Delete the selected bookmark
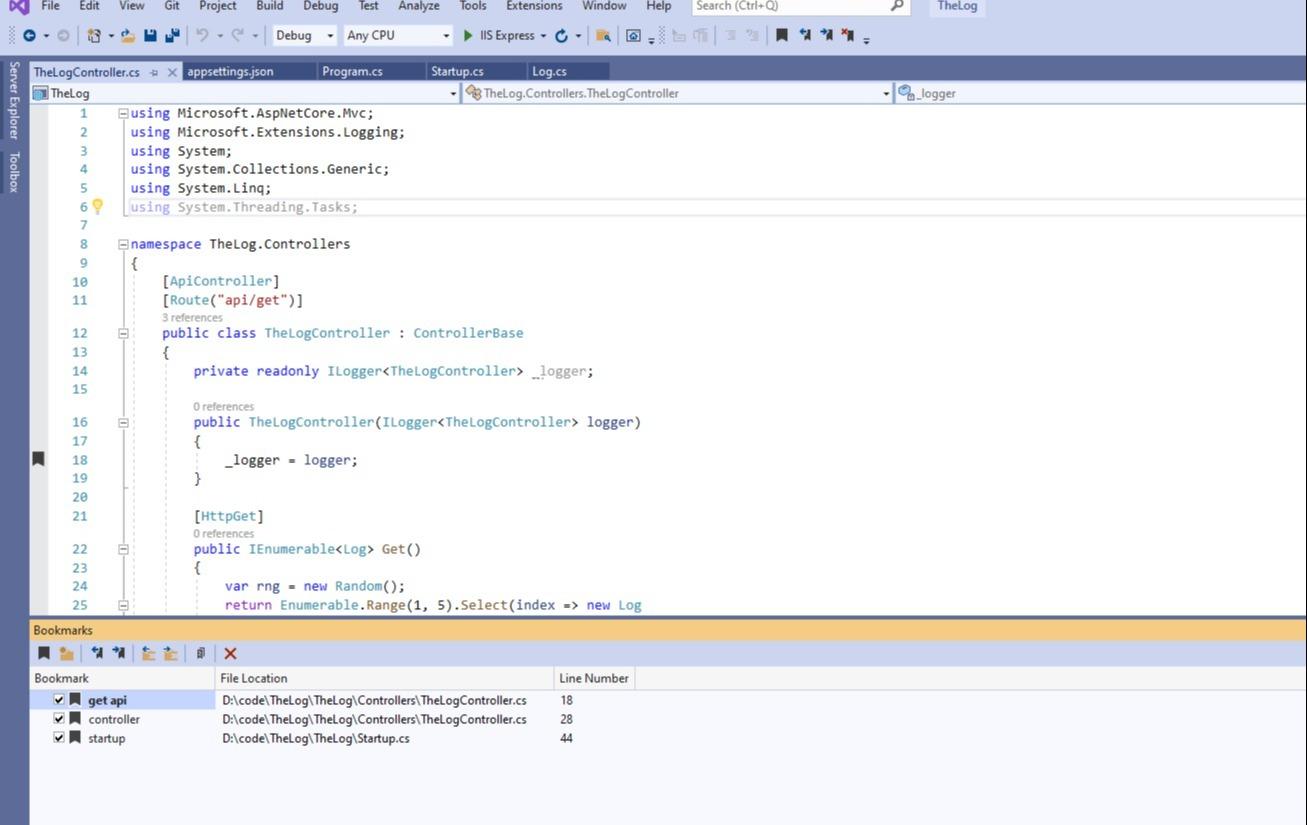Viewport: 1307px width, 825px height. 231,653
